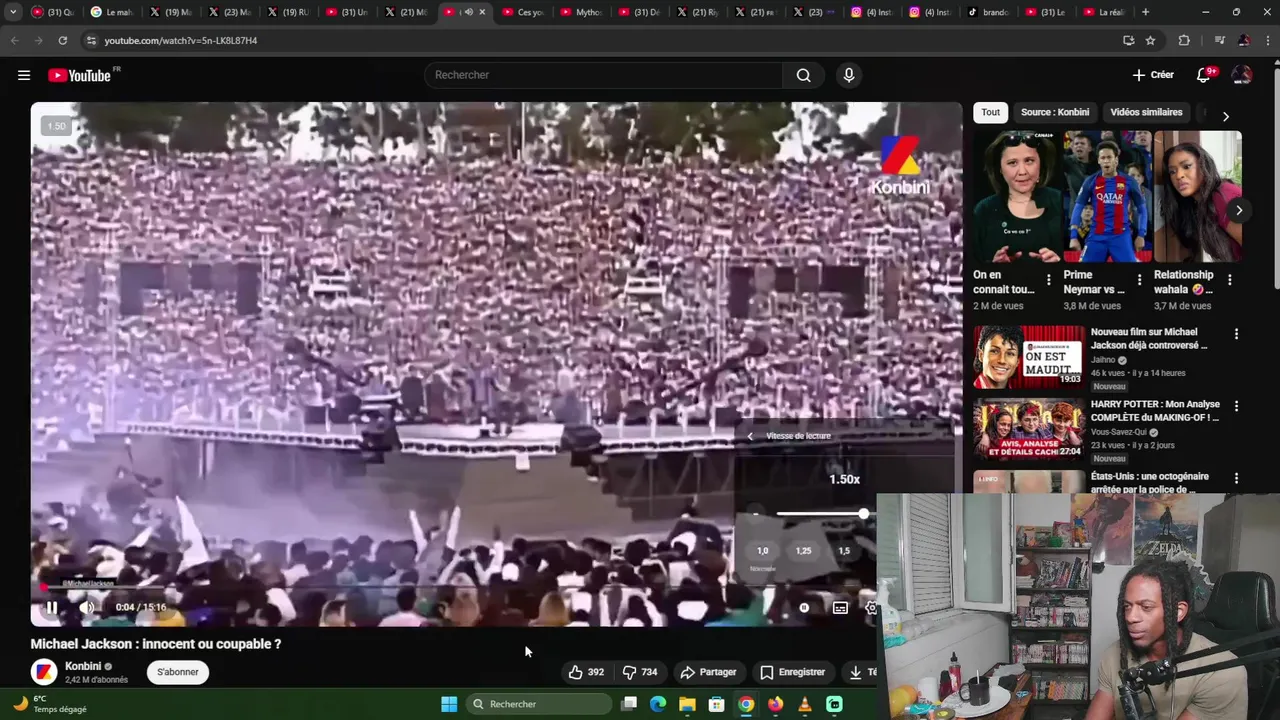Decrease speed with the minus button
Viewport: 1280px width, 720px height.
(756, 513)
